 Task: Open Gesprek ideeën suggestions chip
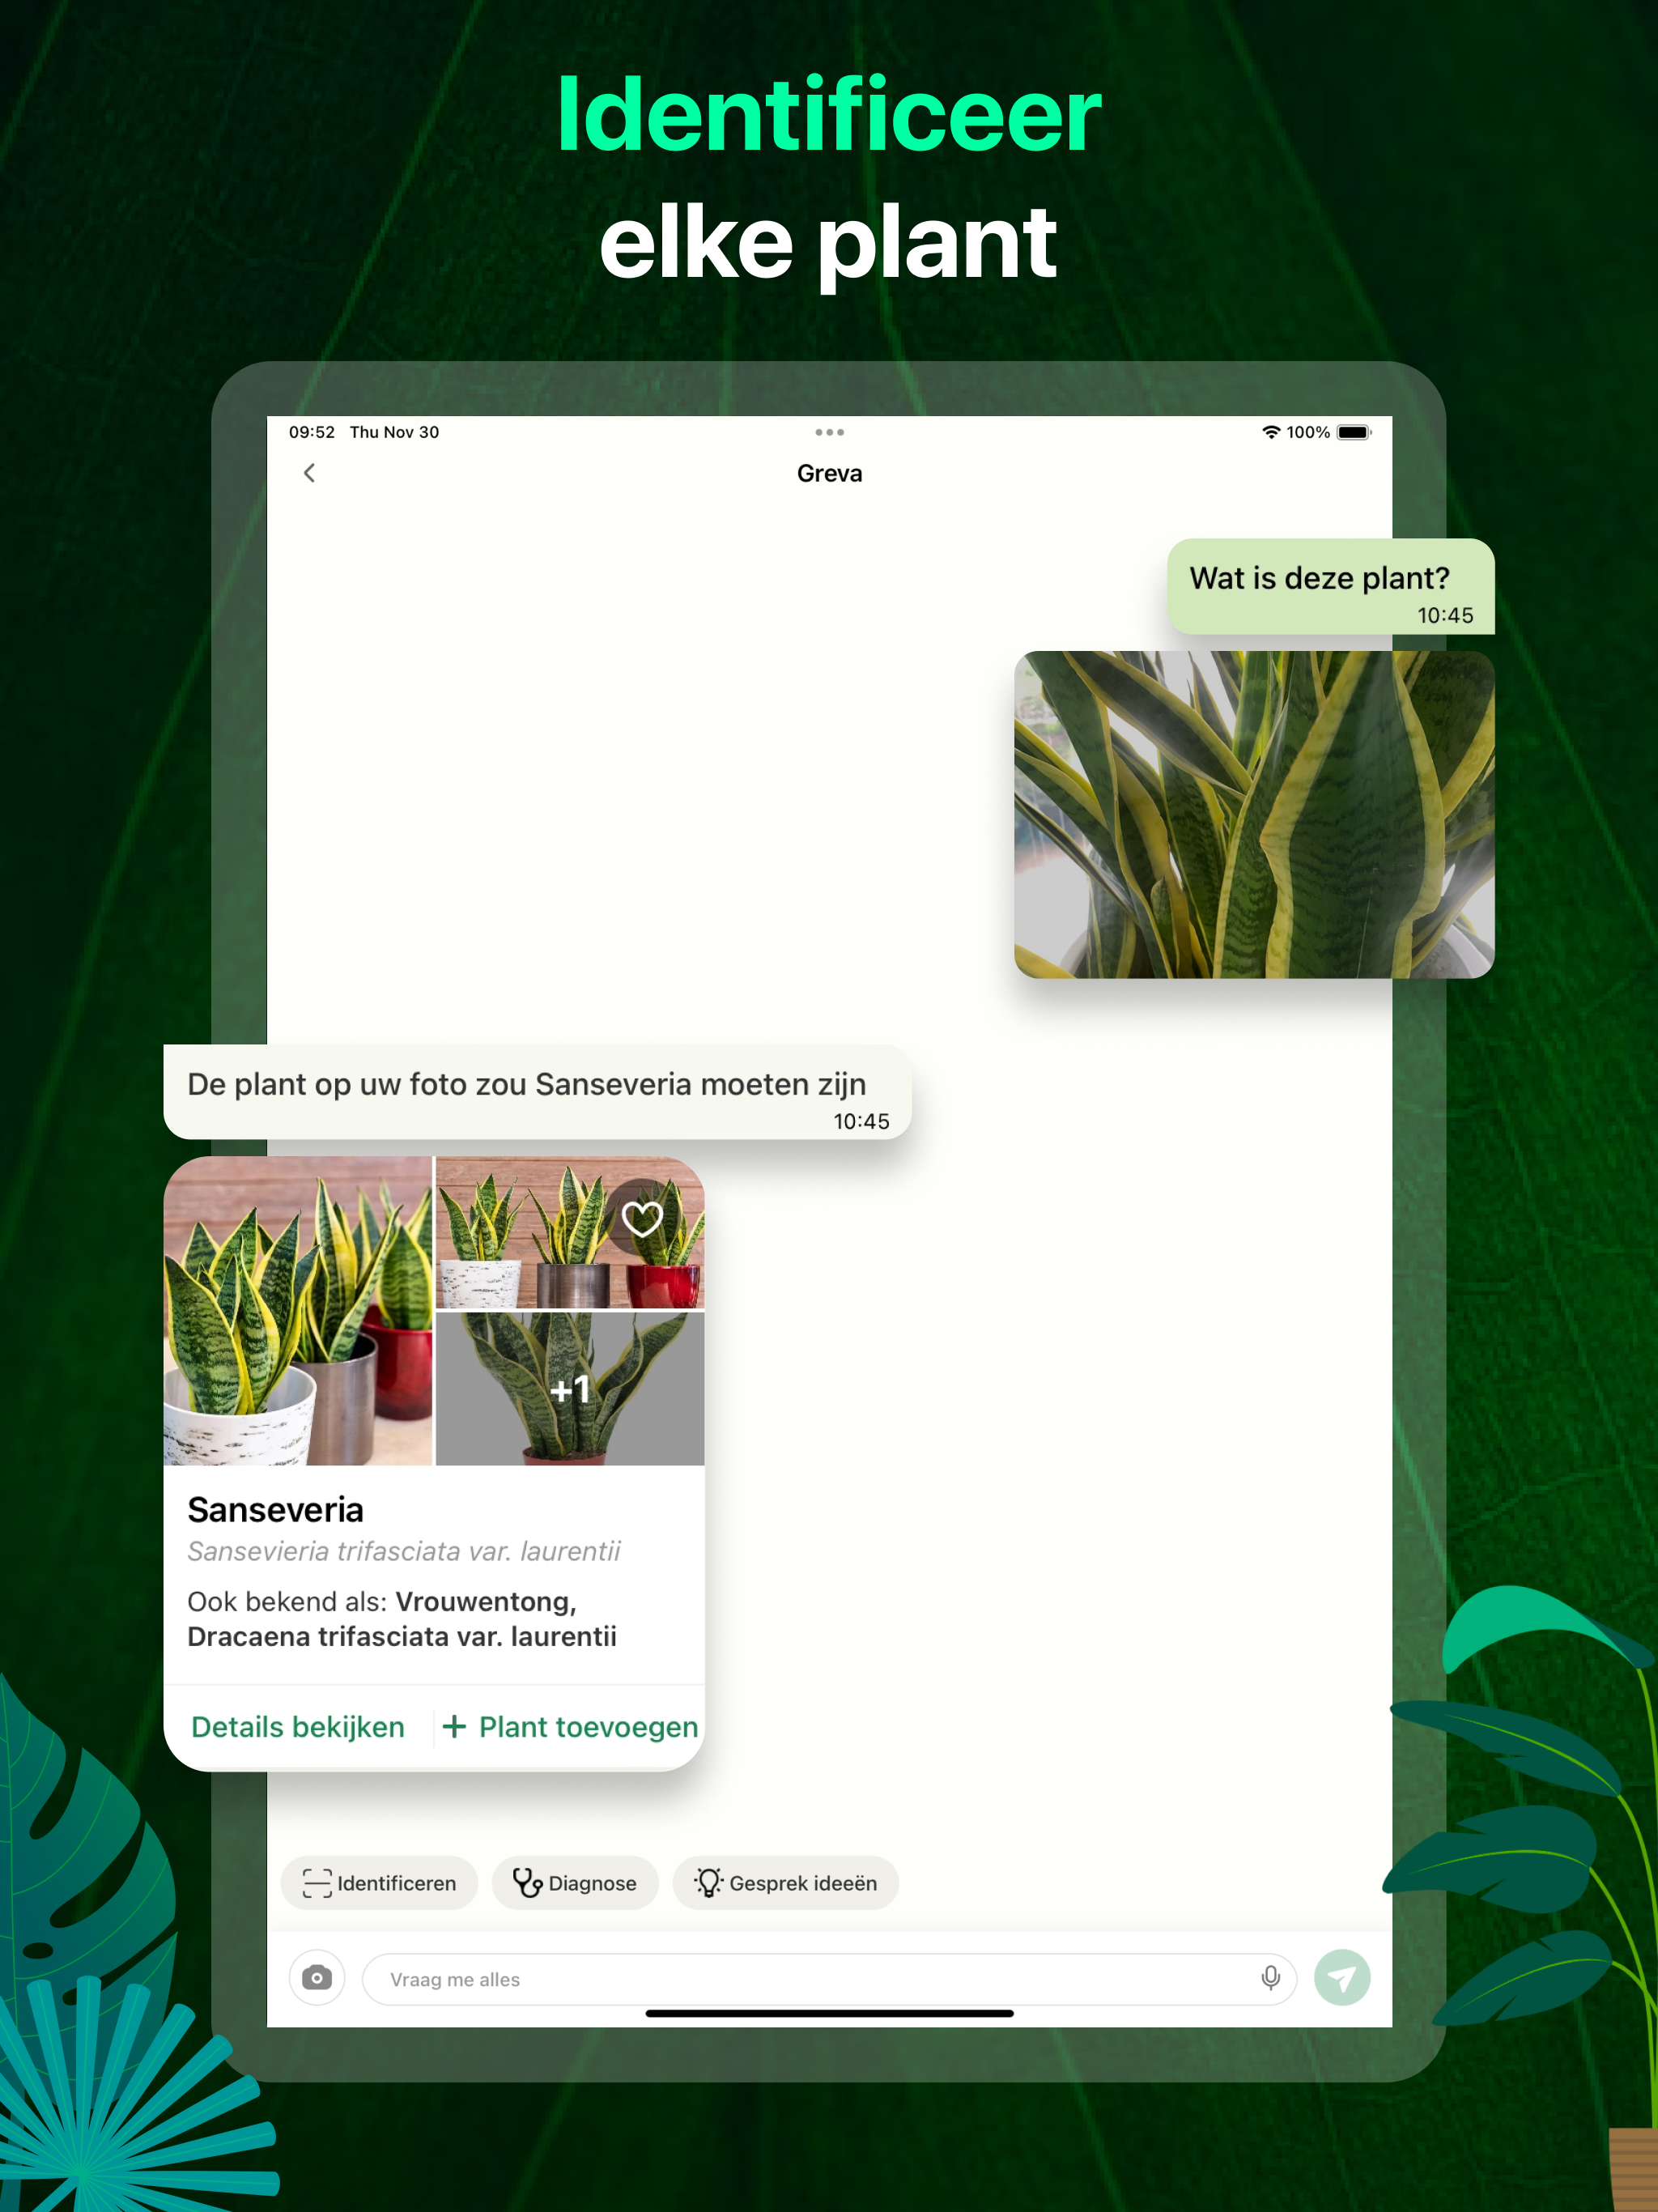tap(785, 1883)
